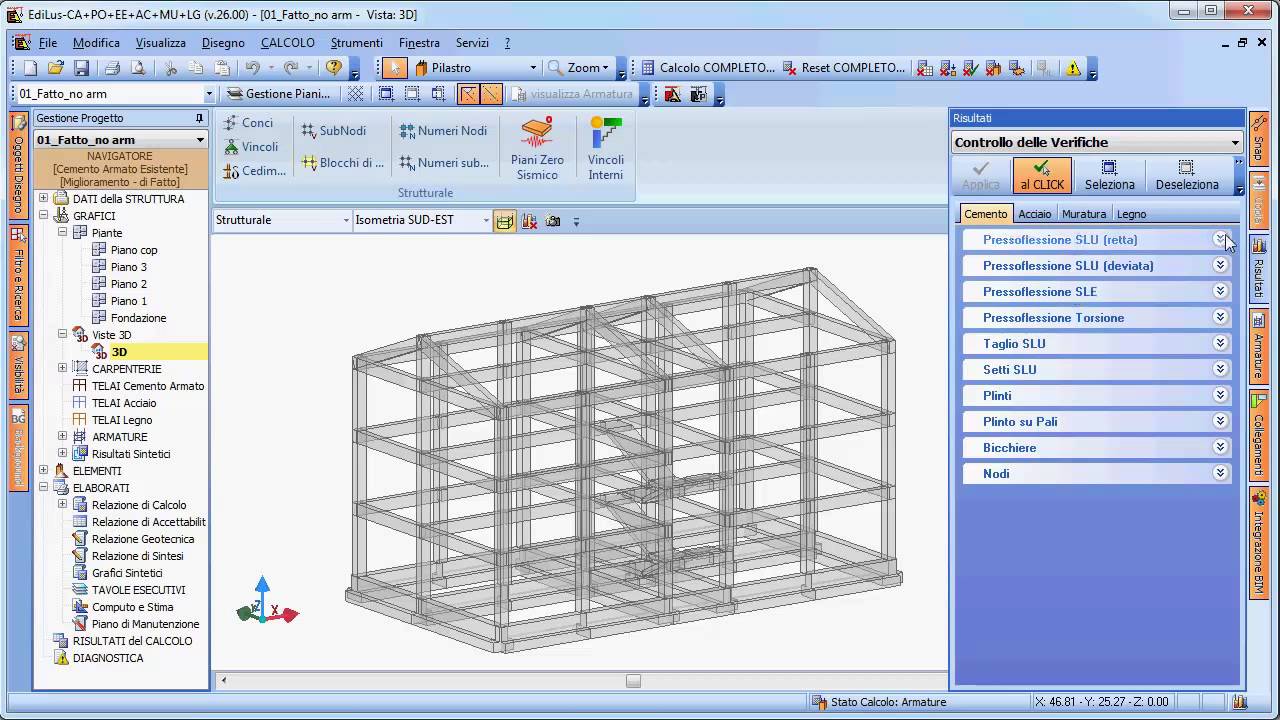
Task: Click the Conci tool
Action: 248,123
